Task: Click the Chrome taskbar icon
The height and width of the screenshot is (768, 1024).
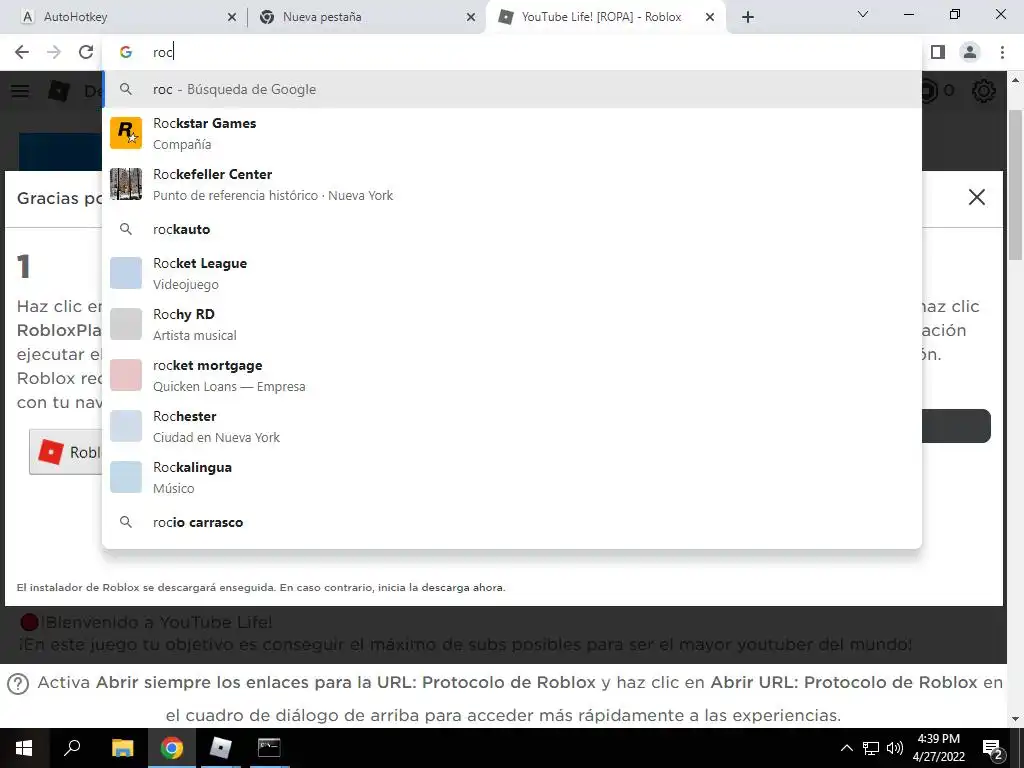Action: pos(171,748)
